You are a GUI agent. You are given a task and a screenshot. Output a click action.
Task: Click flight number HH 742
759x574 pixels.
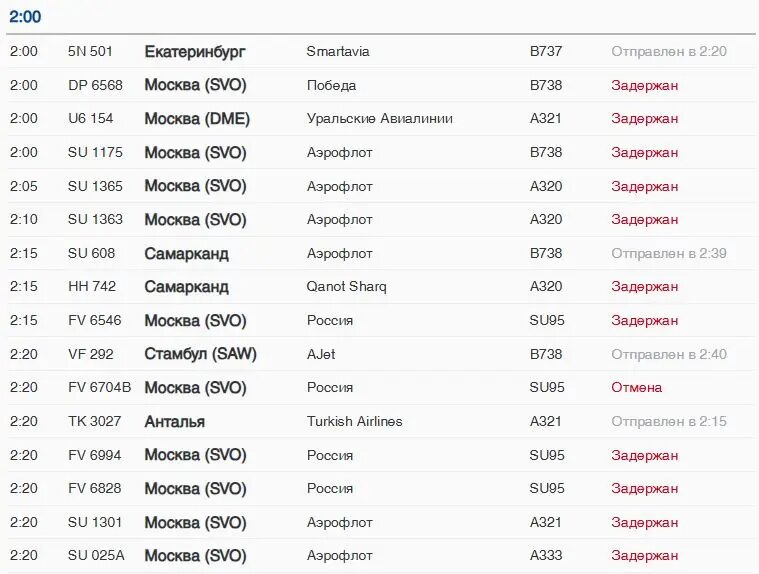pos(92,287)
